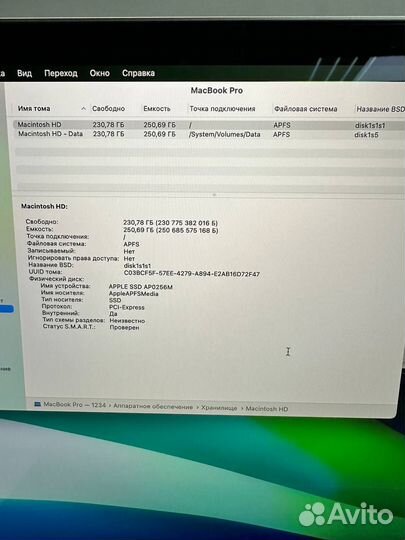Select the Macintosh HD - Data volume row
Screen dimensions: 405x540
pos(209,134)
